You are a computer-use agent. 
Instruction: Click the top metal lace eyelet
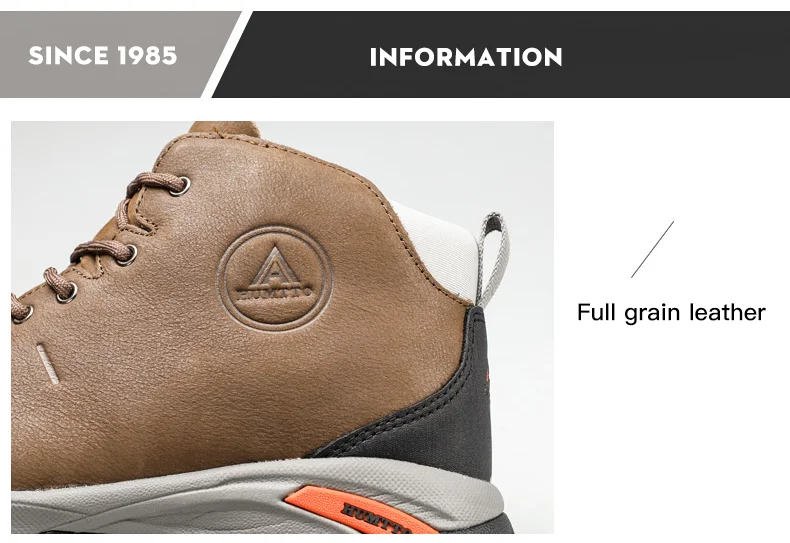181,186
